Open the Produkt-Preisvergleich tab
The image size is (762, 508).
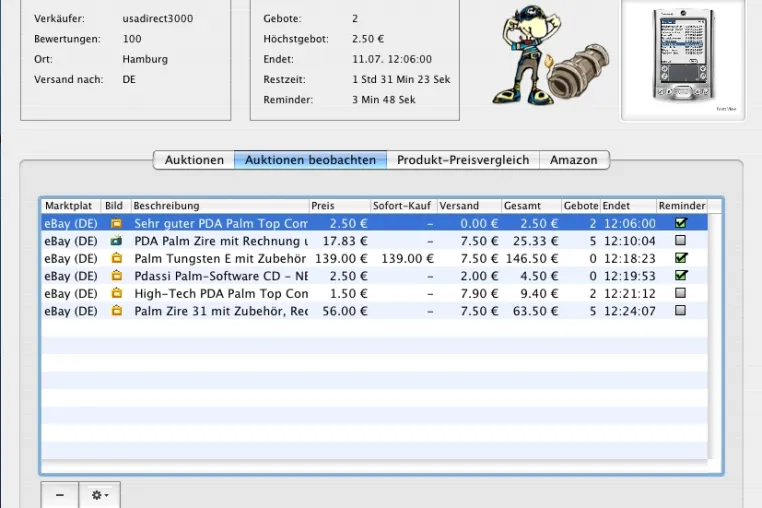tap(463, 160)
